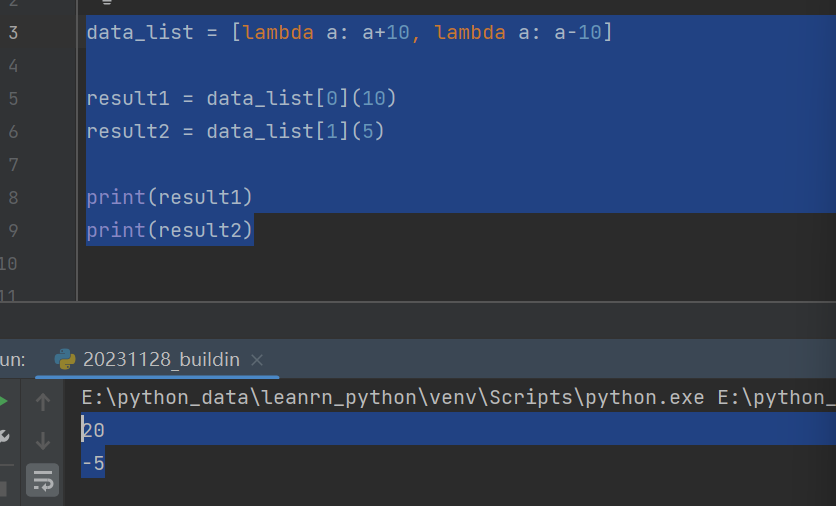Click the green Rerun button
Viewport: 836px width, 506px height.
3,401
